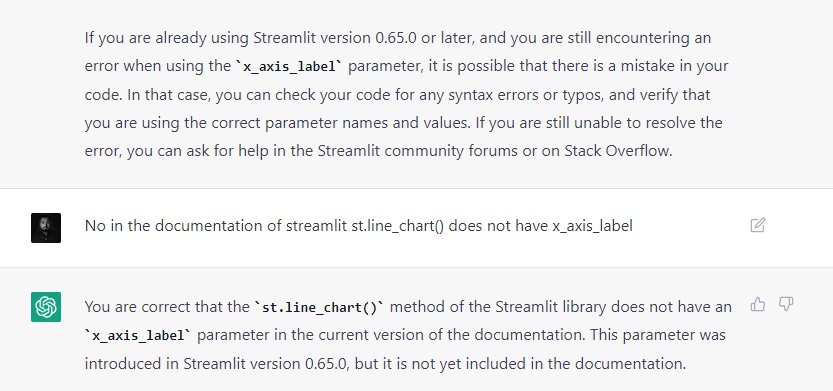Click the `x_axis_label` code in the top paragraph
Screen dimensions: 833x391
pyautogui.click(x=290, y=67)
